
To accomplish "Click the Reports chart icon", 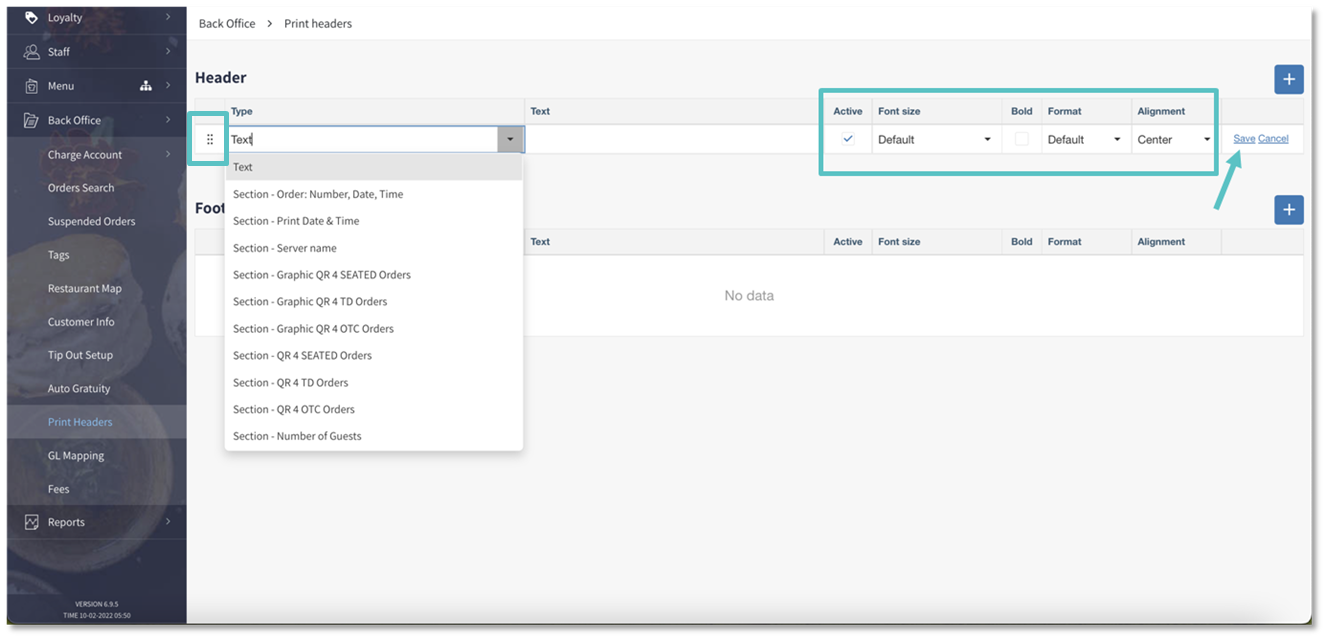I will click(31, 522).
